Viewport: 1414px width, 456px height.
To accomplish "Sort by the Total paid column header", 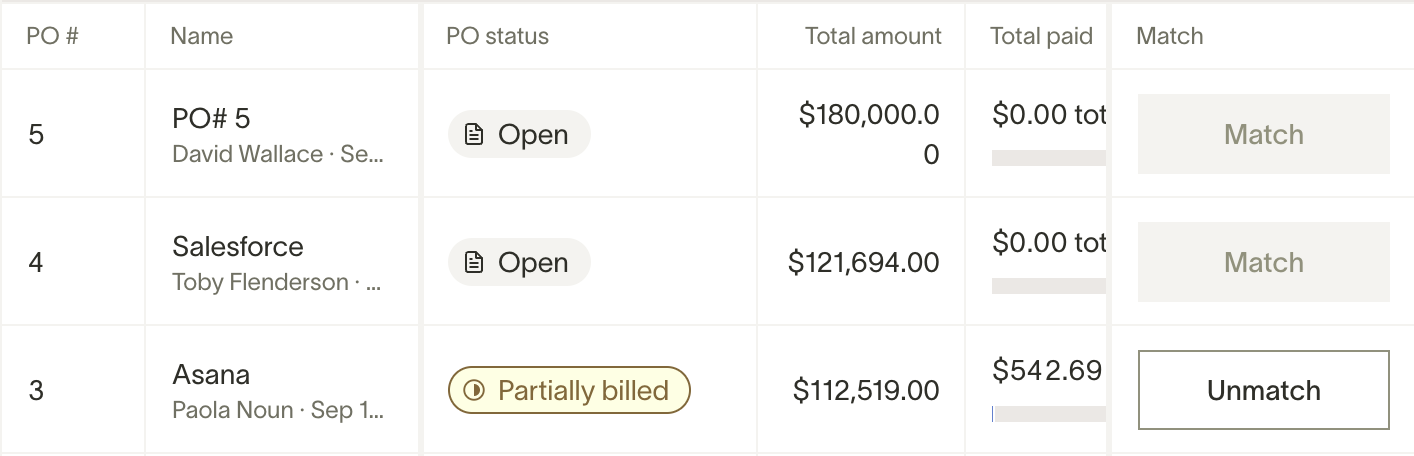I will (x=1041, y=36).
